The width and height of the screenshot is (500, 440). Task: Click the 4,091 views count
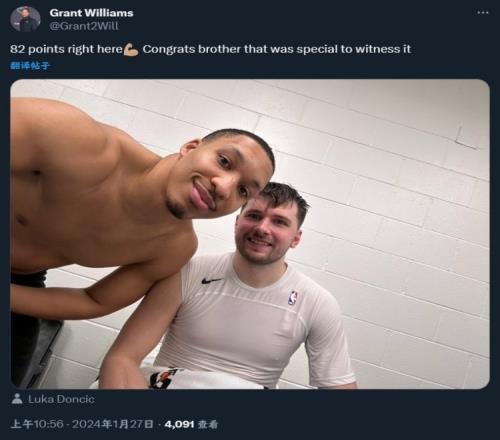coord(179,424)
